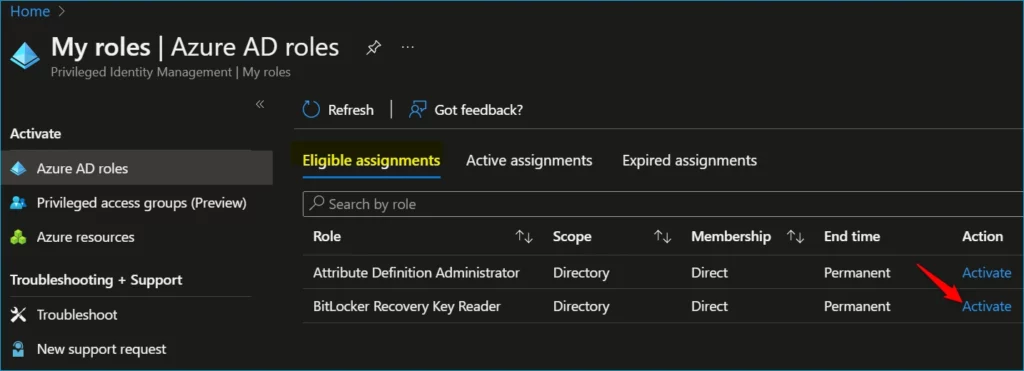
Task: Click the Got feedback icon
Action: point(417,110)
